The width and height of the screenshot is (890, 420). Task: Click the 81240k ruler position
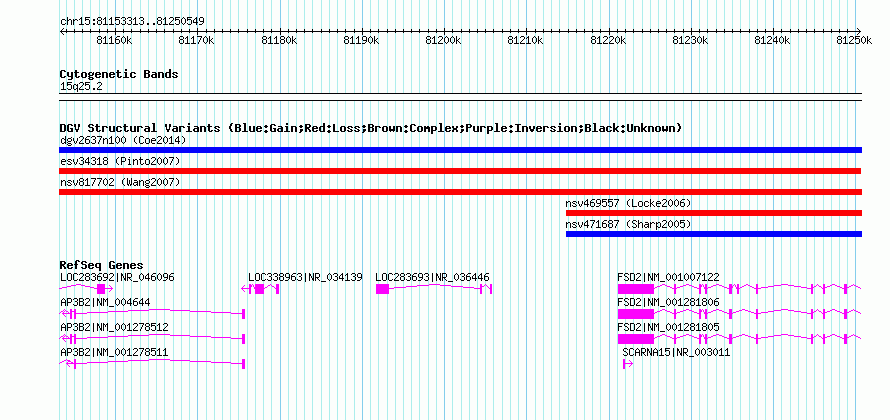point(773,40)
